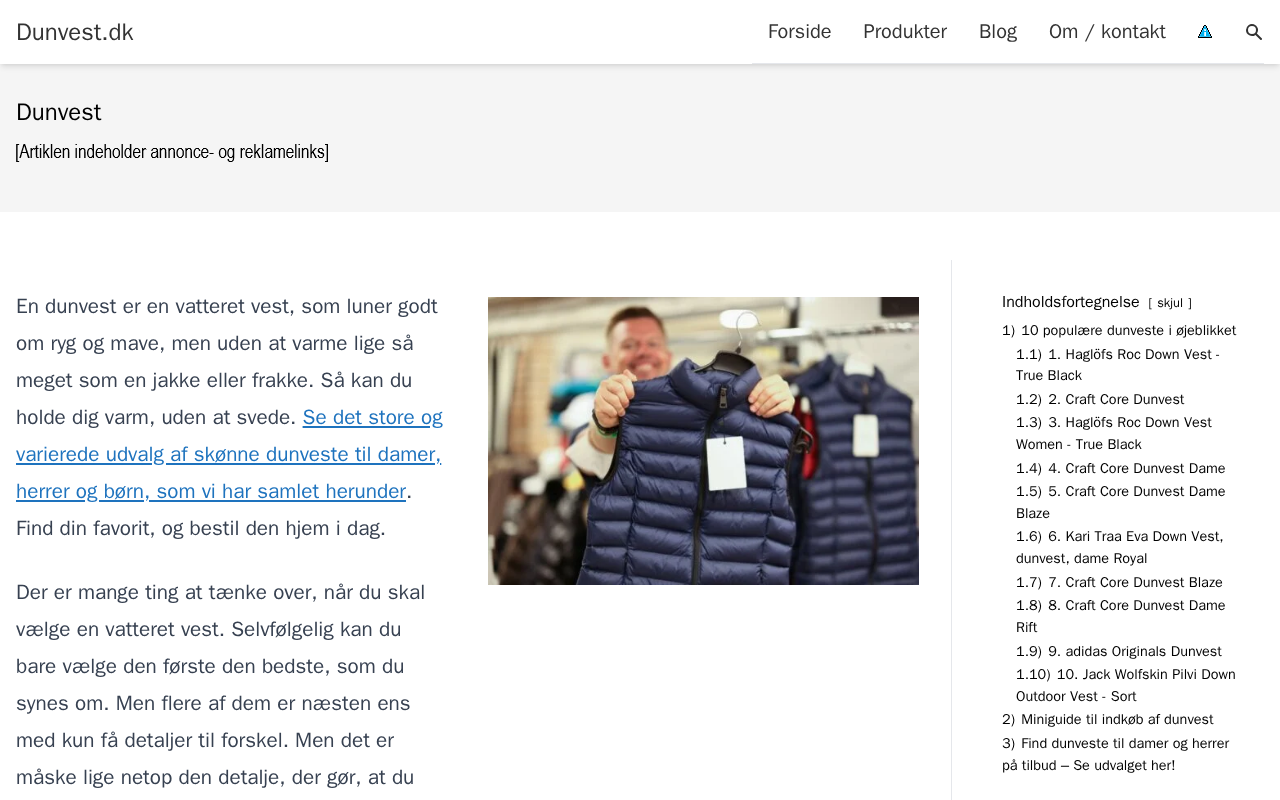Jump to Jack Wolfskin Pilvi Down entry
Viewport: 1280px width, 800px height.
1126,686
